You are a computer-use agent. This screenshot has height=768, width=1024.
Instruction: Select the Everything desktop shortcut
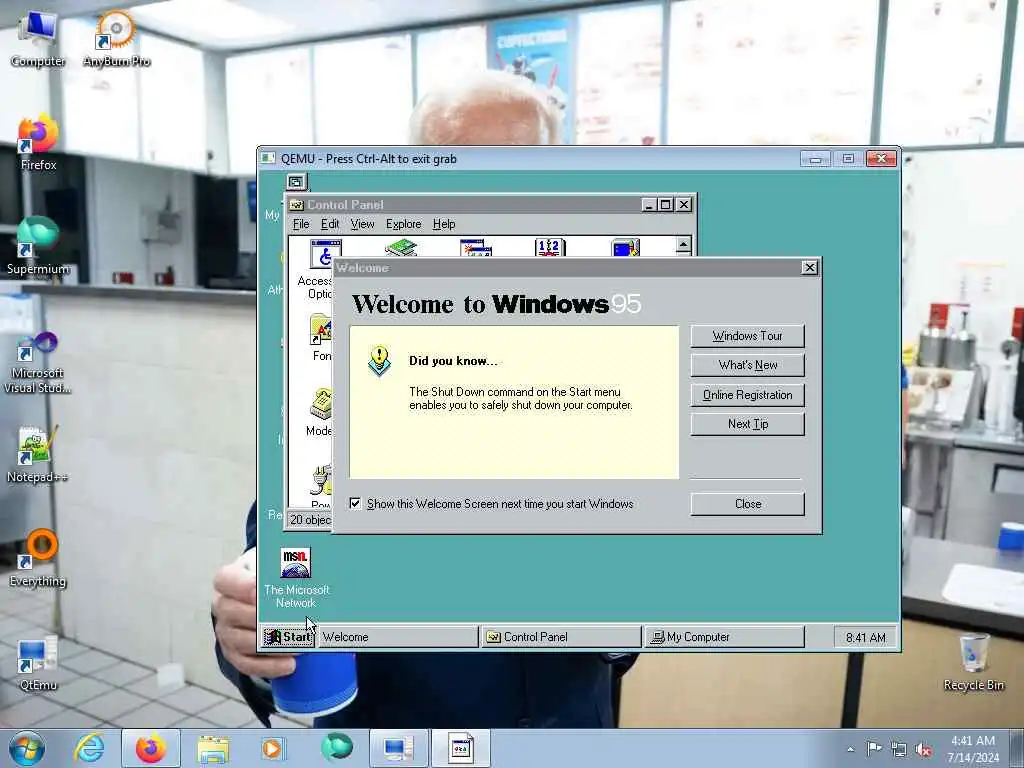click(38, 558)
